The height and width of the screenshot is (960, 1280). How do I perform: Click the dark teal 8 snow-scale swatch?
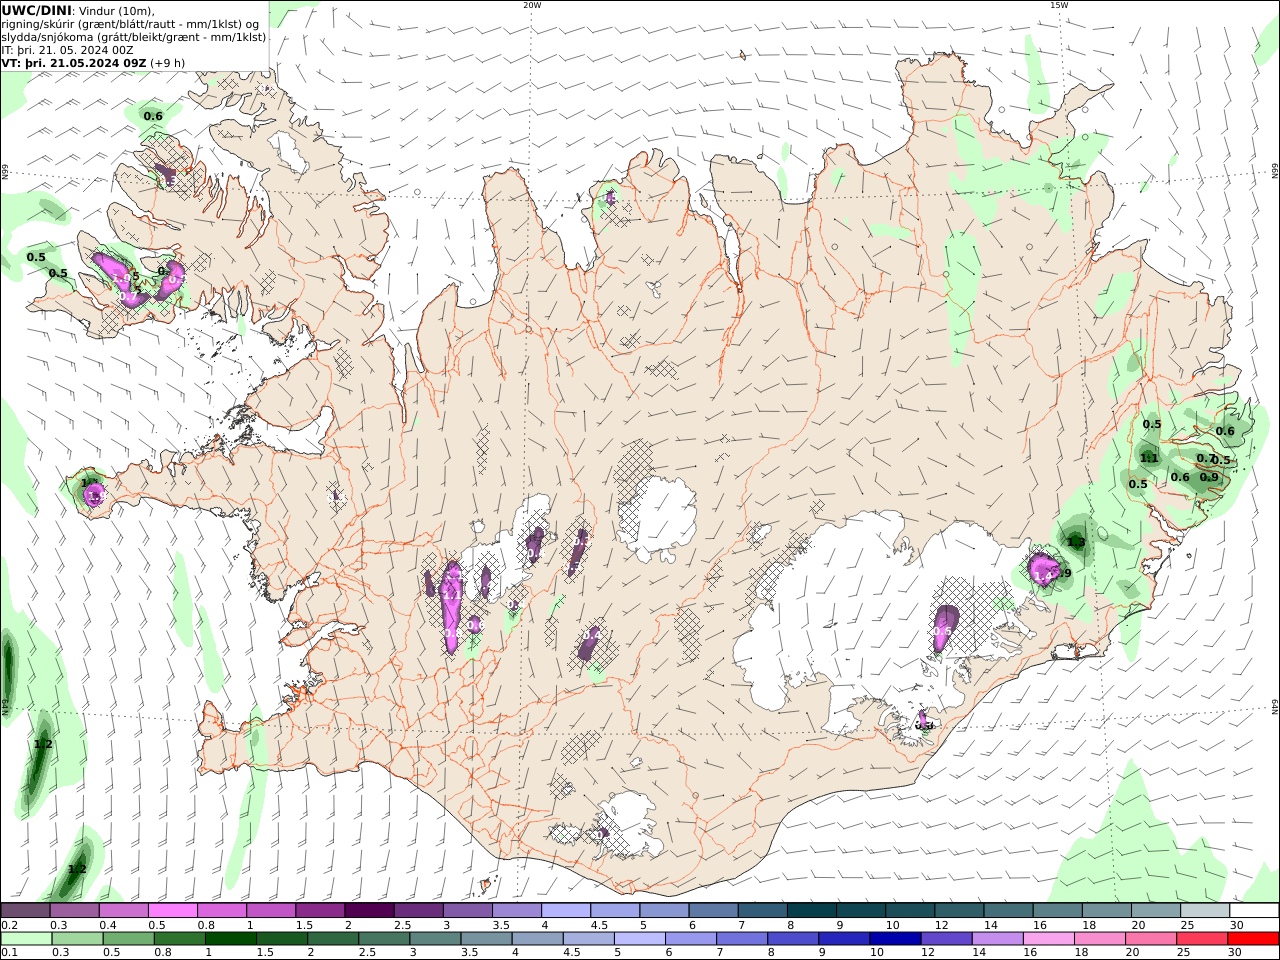812,911
